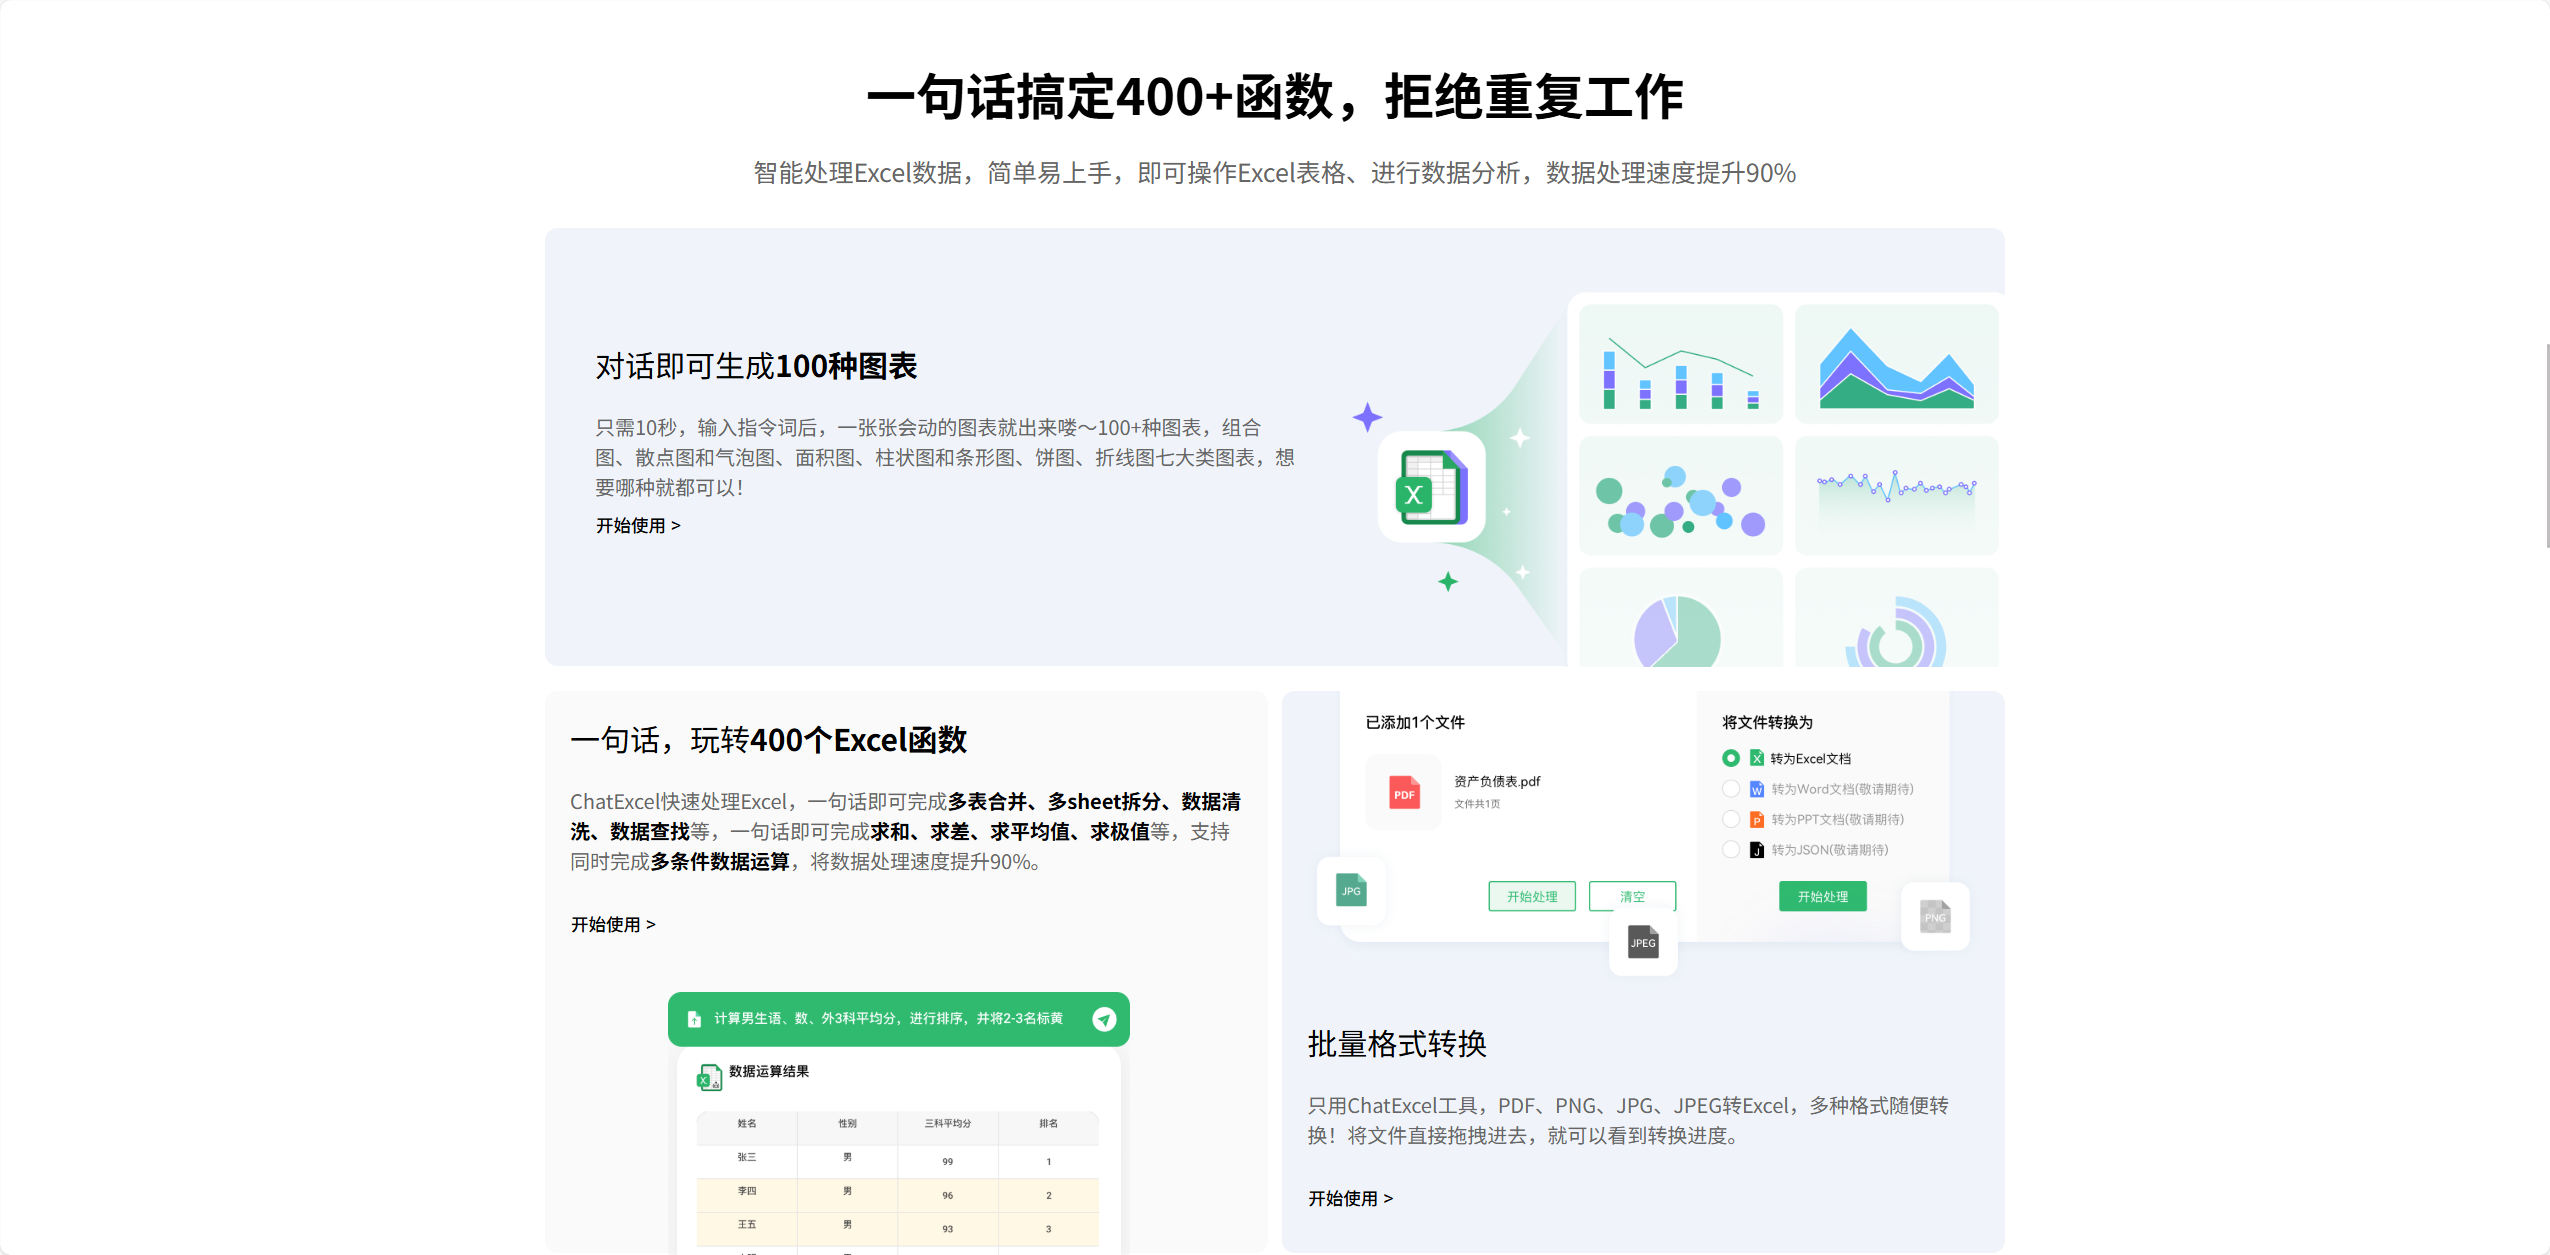Click PPT icon next to 转为PPT文档
This screenshot has width=2550, height=1255.
(1757, 819)
